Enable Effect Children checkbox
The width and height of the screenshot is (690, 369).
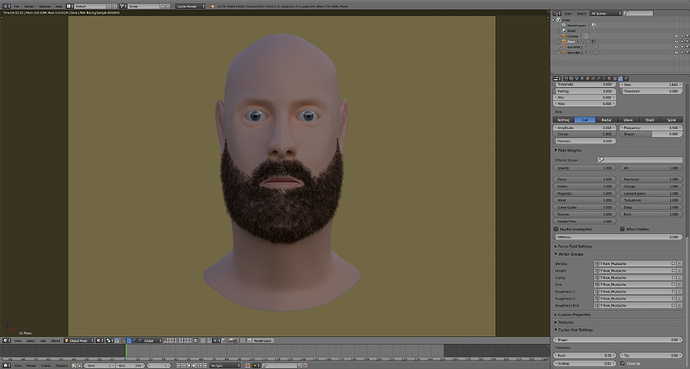[x=622, y=229]
